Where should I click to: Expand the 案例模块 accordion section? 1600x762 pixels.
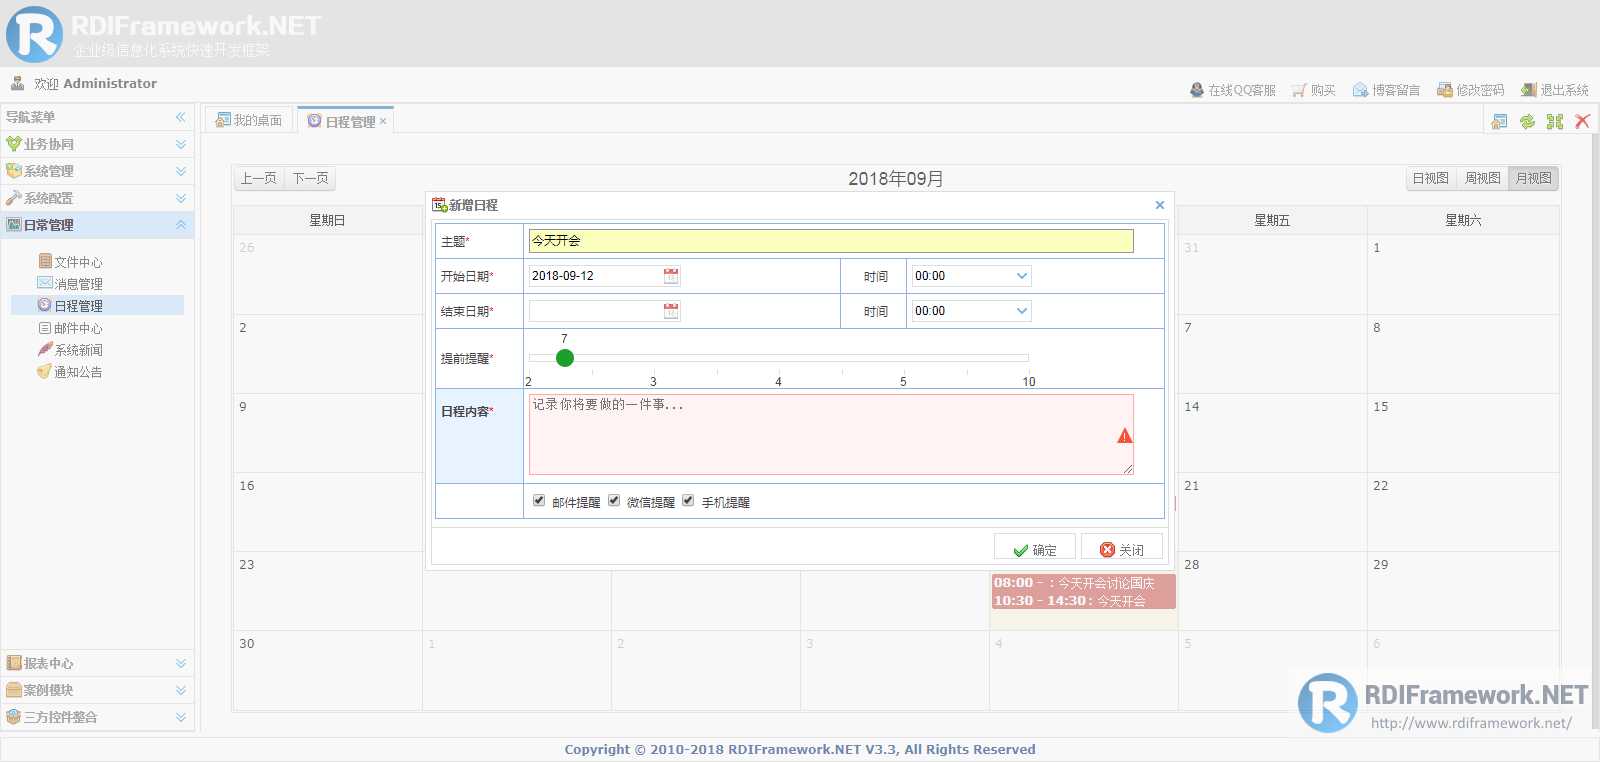97,690
